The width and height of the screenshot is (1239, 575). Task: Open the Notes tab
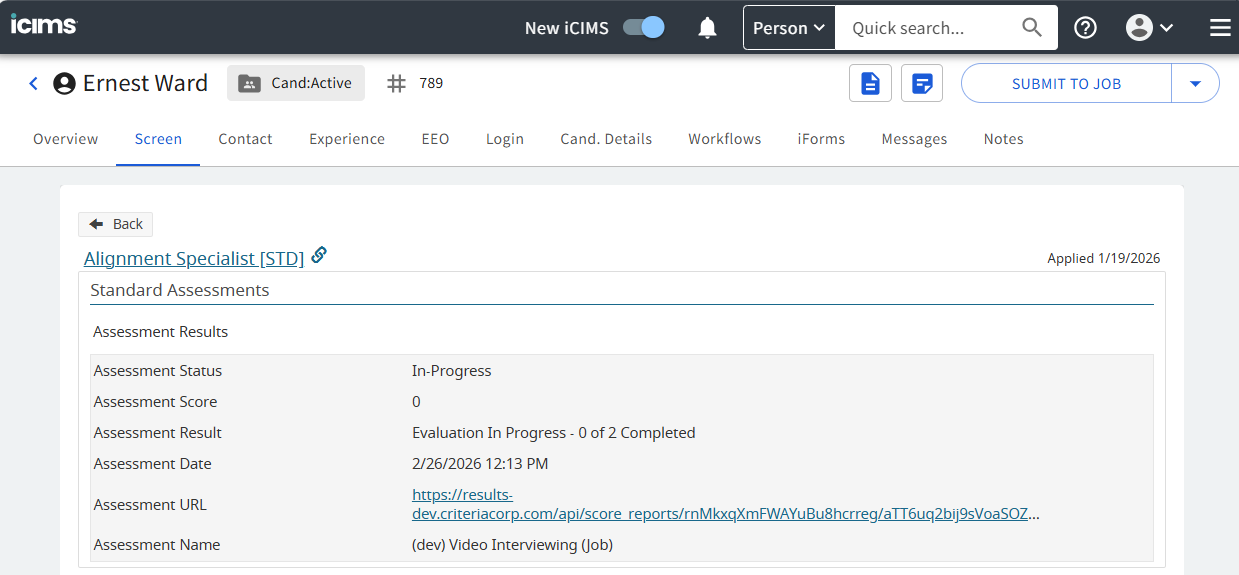click(x=1003, y=139)
